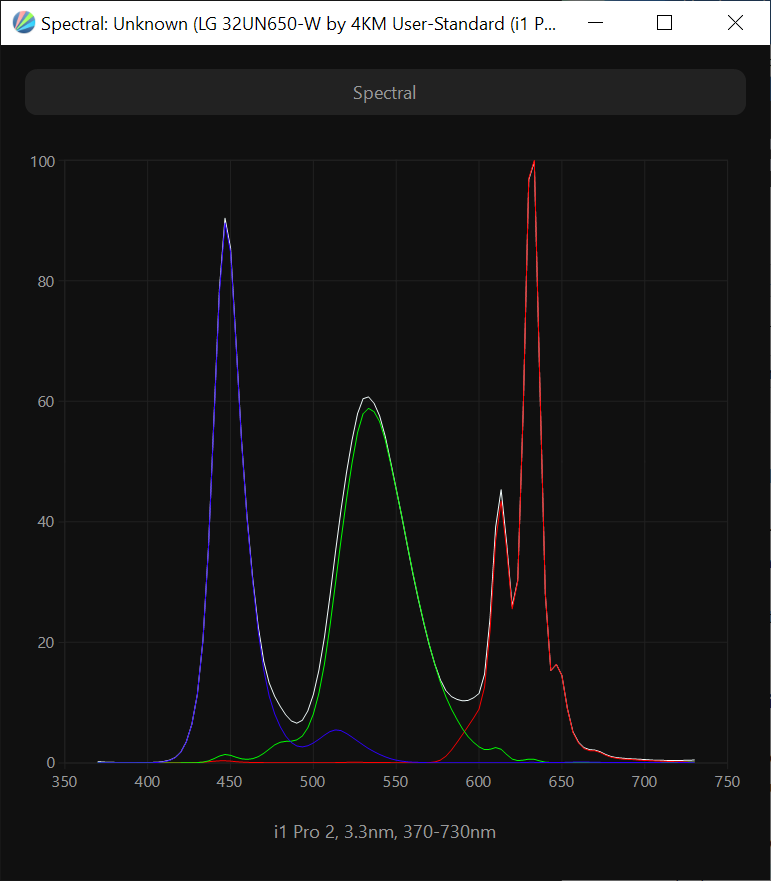Click the i1 Pro 2 instrument caption text

[x=384, y=832]
